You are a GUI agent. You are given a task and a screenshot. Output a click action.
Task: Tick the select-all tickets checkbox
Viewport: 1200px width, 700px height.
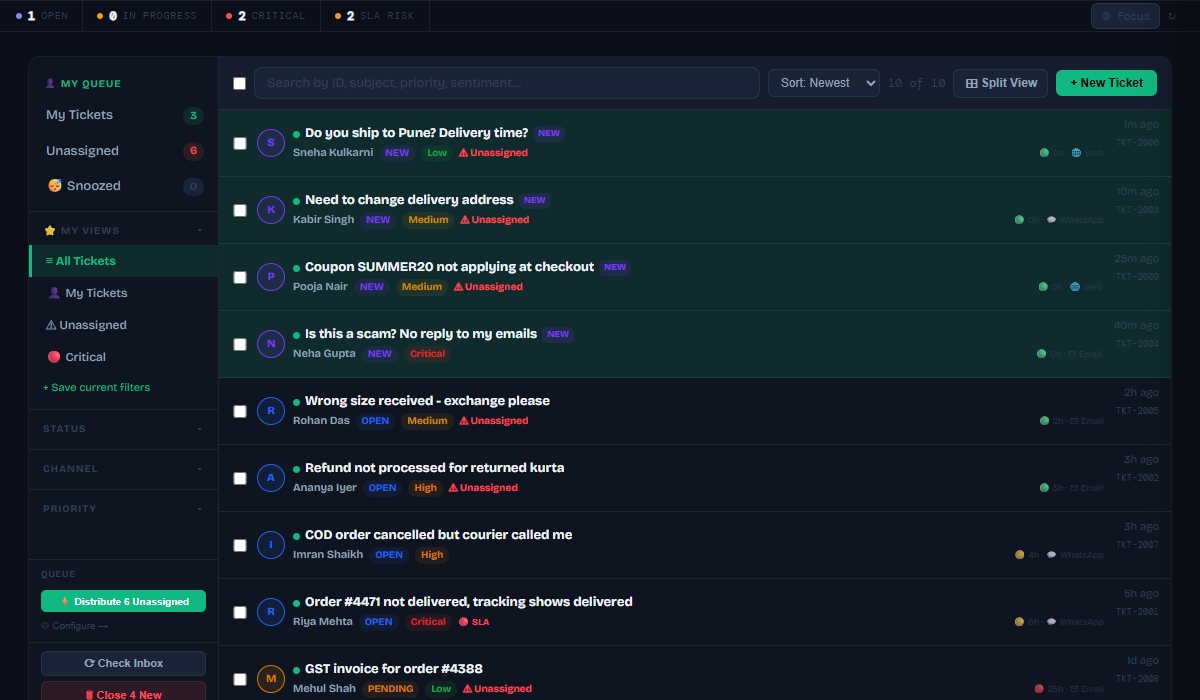(x=240, y=83)
